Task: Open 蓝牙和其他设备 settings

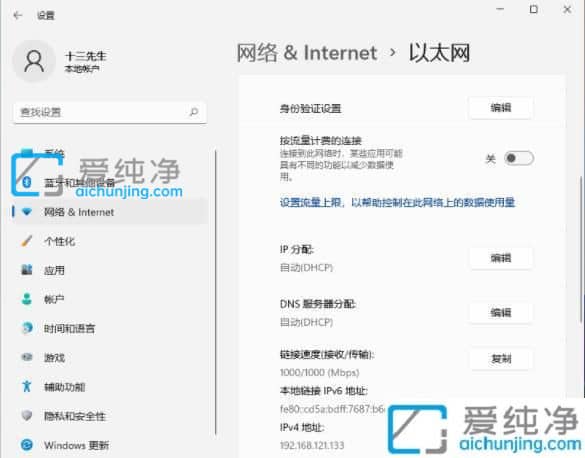Action: pyautogui.click(x=79, y=183)
